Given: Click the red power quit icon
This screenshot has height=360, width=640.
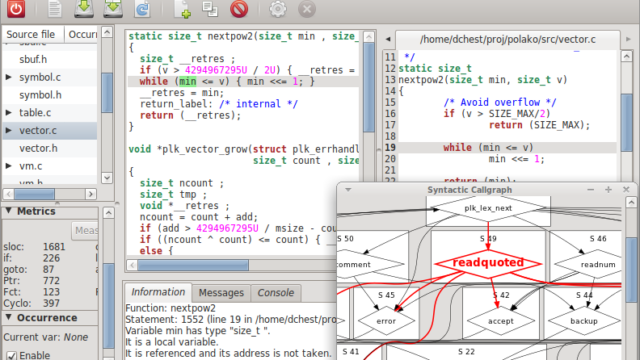Looking at the screenshot, I should (x=16, y=9).
